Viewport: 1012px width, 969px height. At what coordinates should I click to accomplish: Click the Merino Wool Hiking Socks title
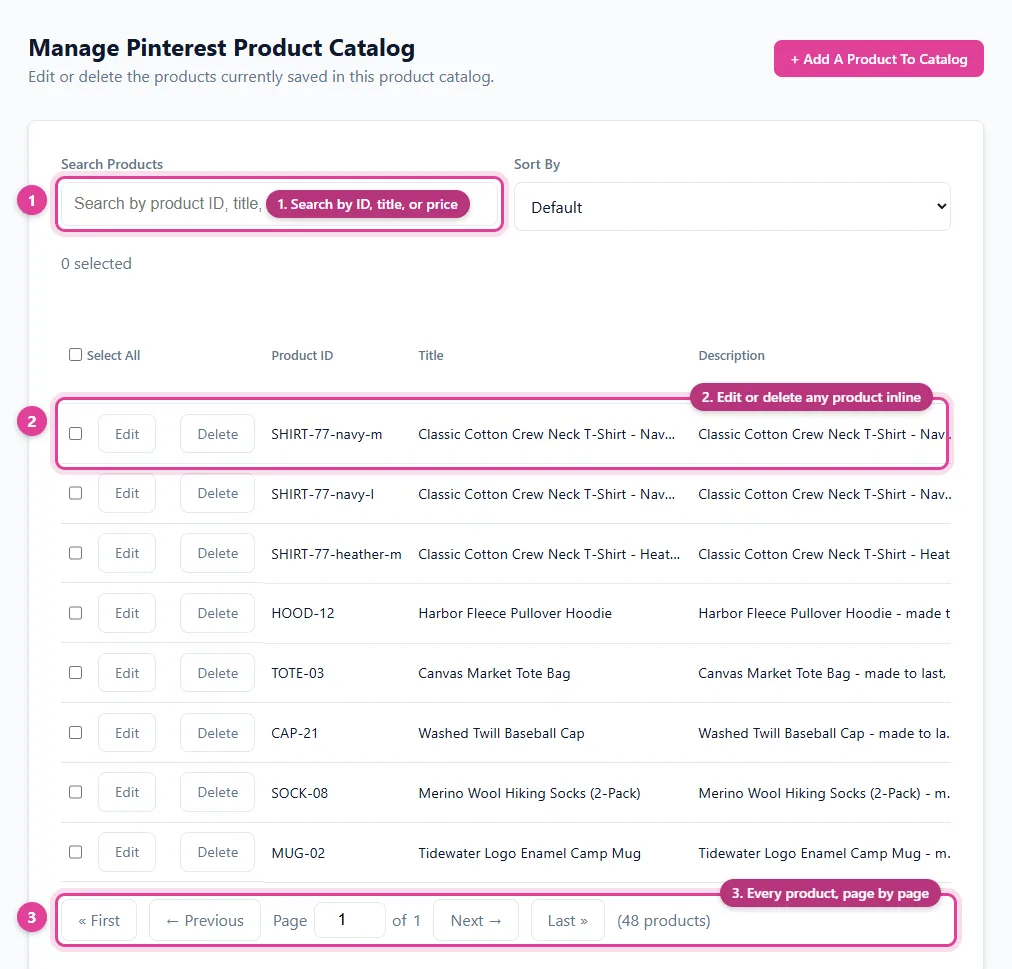[x=529, y=793]
